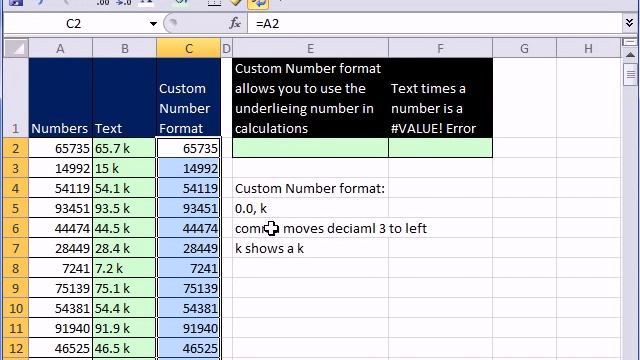Click the 'Text times a number' header cell

point(440,98)
